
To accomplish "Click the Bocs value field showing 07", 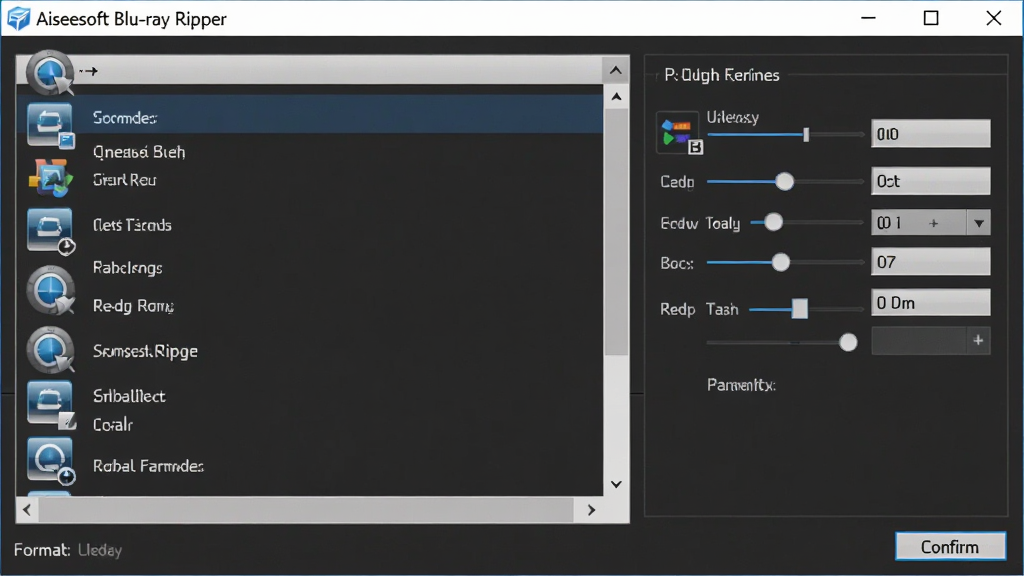I will (x=931, y=262).
